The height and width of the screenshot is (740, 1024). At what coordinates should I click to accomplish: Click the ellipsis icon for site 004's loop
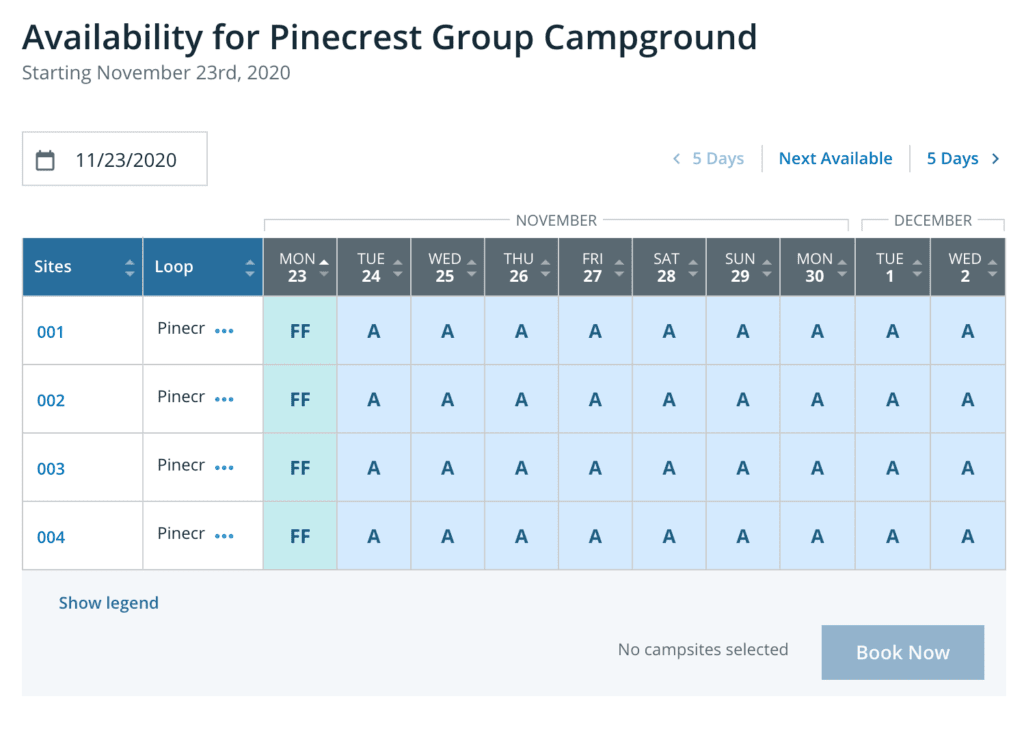point(226,535)
